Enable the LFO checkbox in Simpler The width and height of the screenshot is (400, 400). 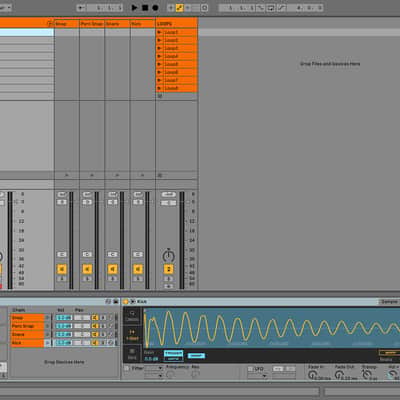(250, 369)
